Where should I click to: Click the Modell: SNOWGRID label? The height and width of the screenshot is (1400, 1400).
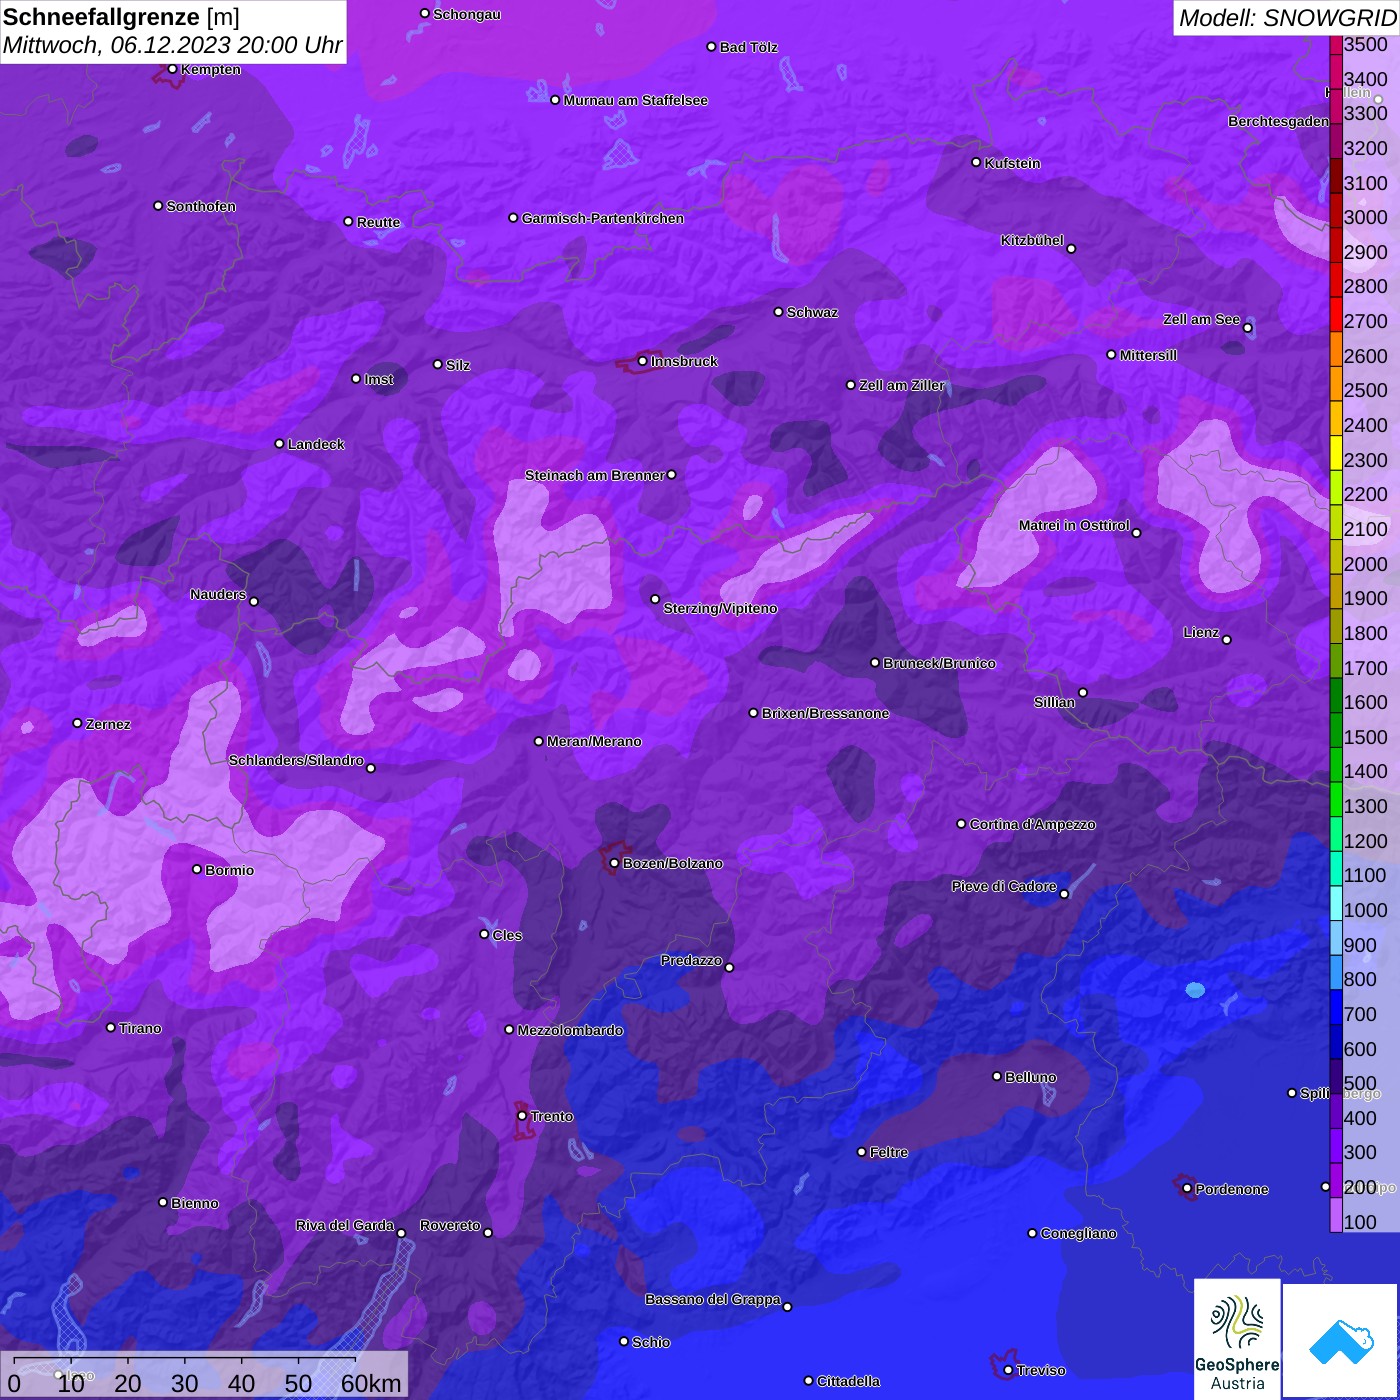coord(1286,17)
